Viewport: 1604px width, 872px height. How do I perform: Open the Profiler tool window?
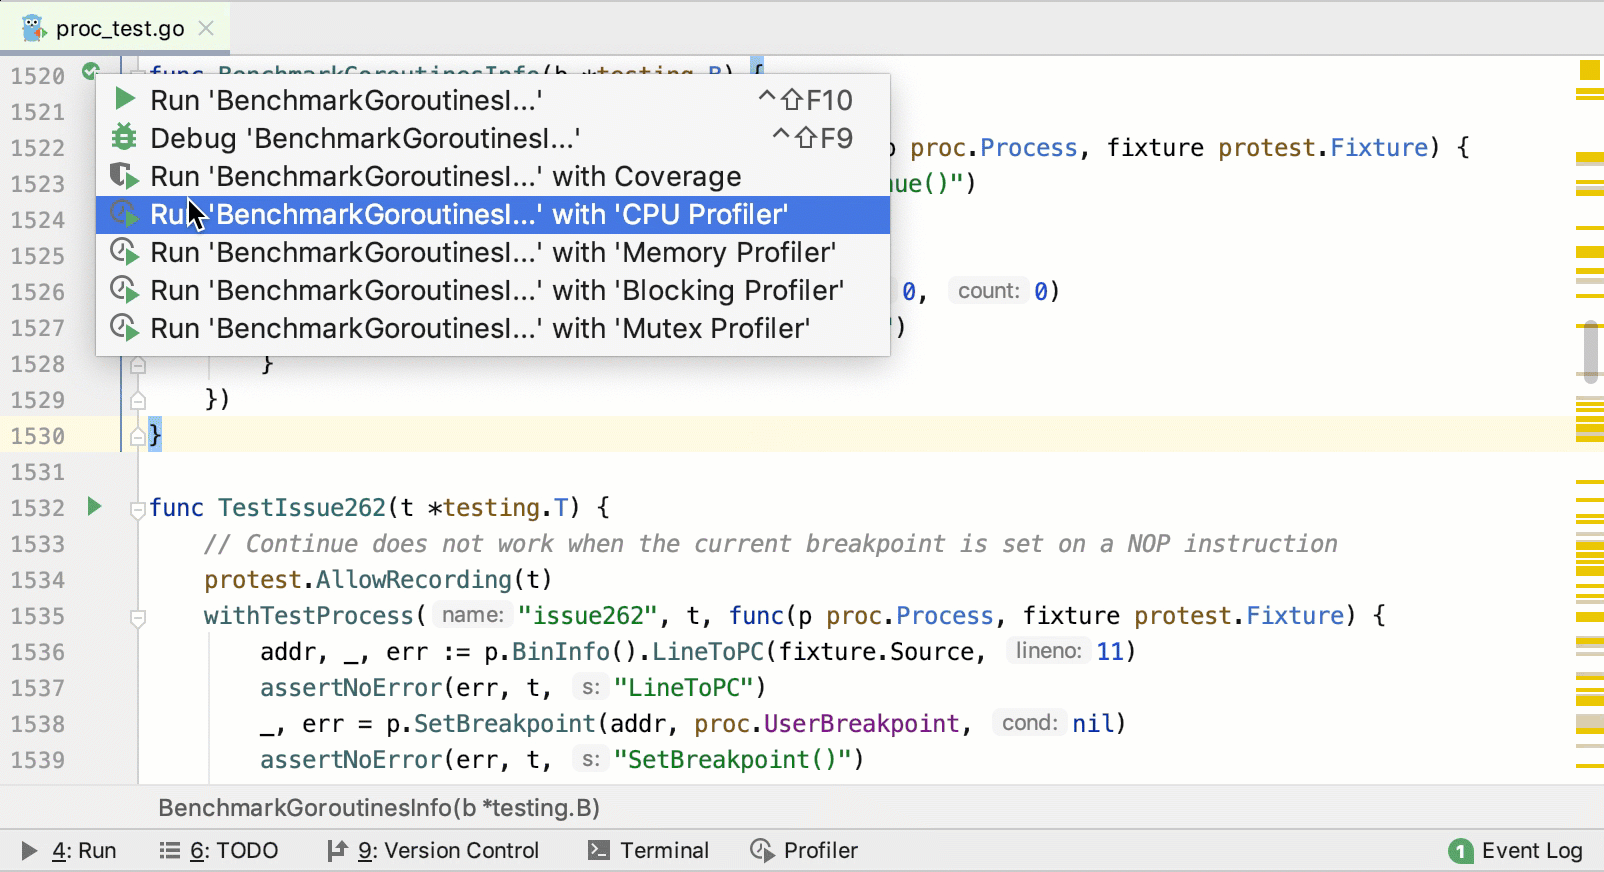804,850
